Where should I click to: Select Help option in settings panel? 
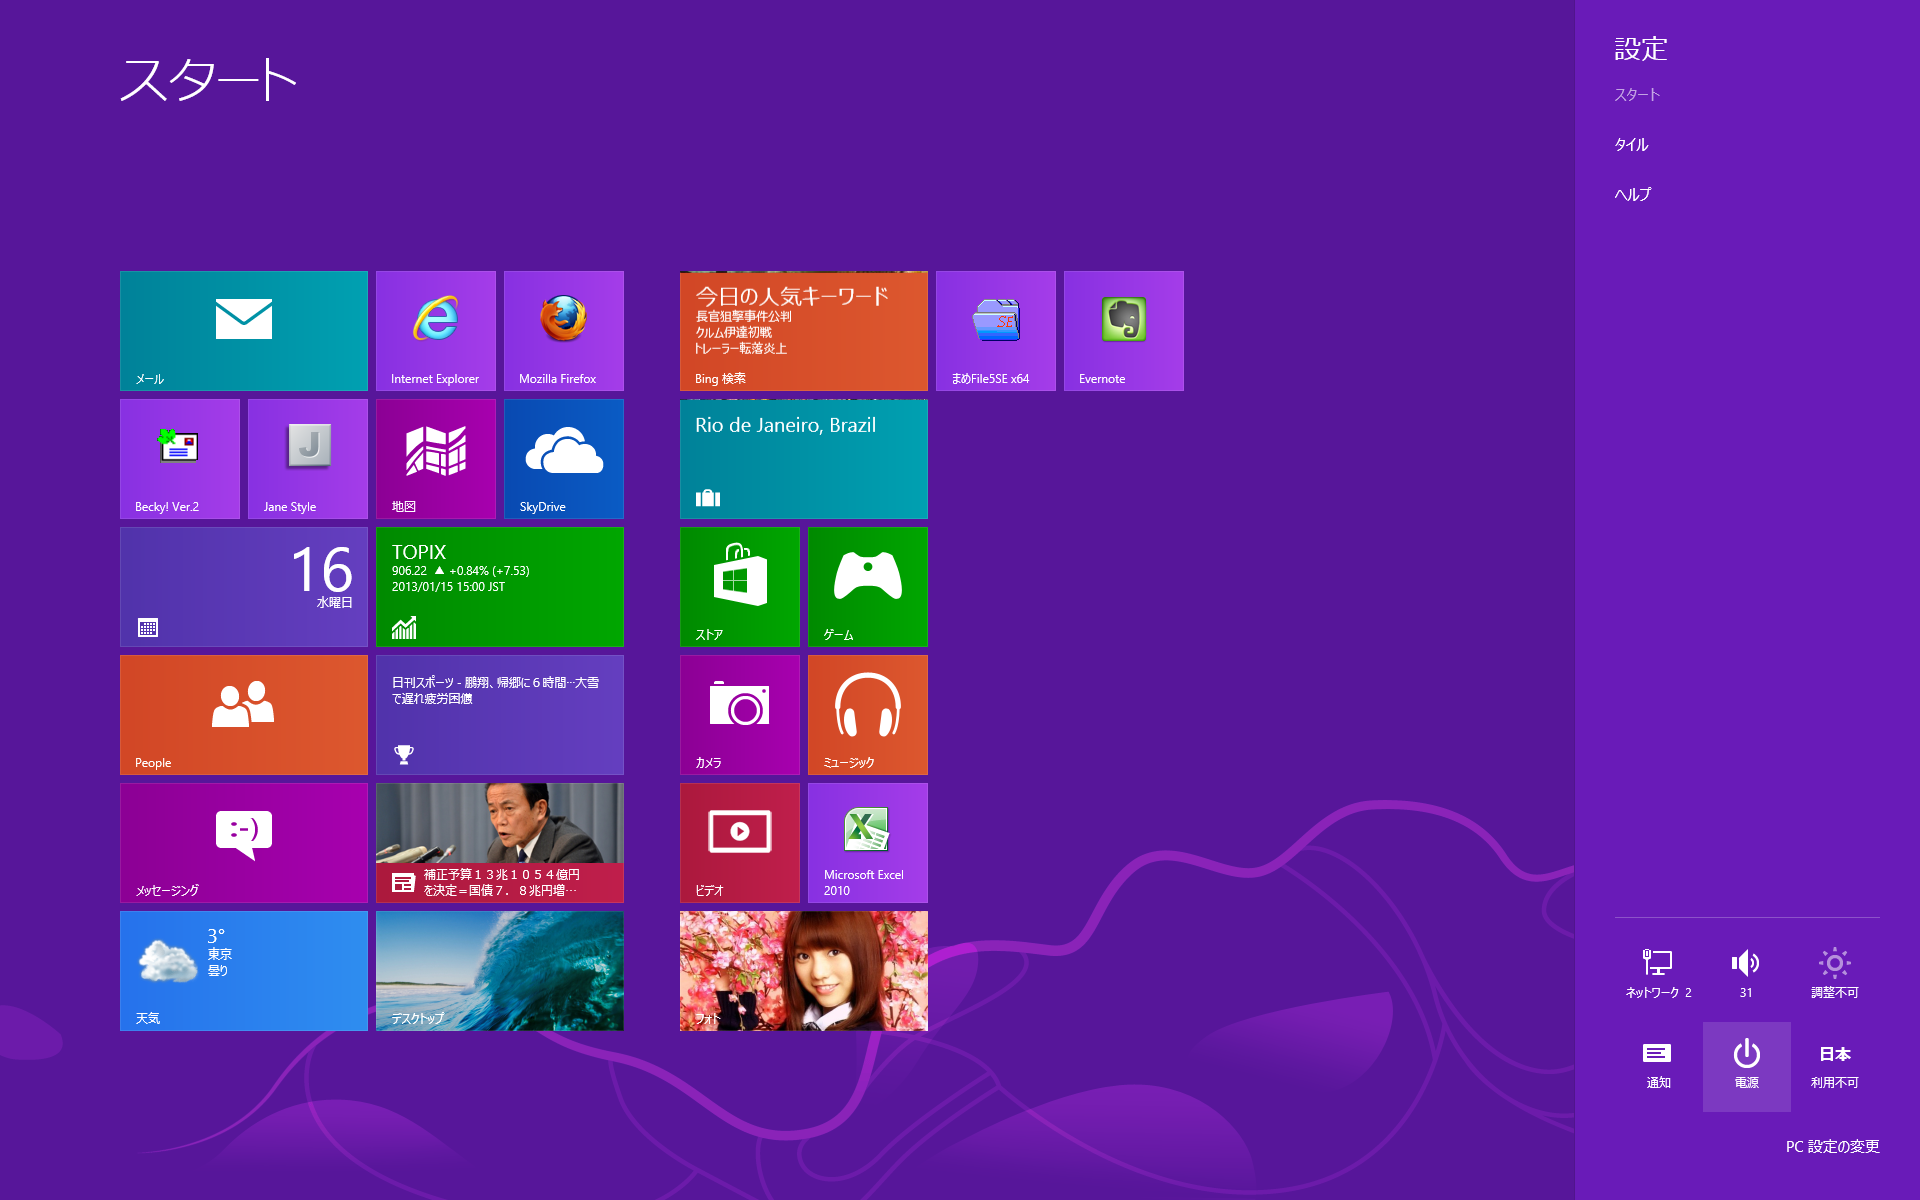coord(1632,195)
